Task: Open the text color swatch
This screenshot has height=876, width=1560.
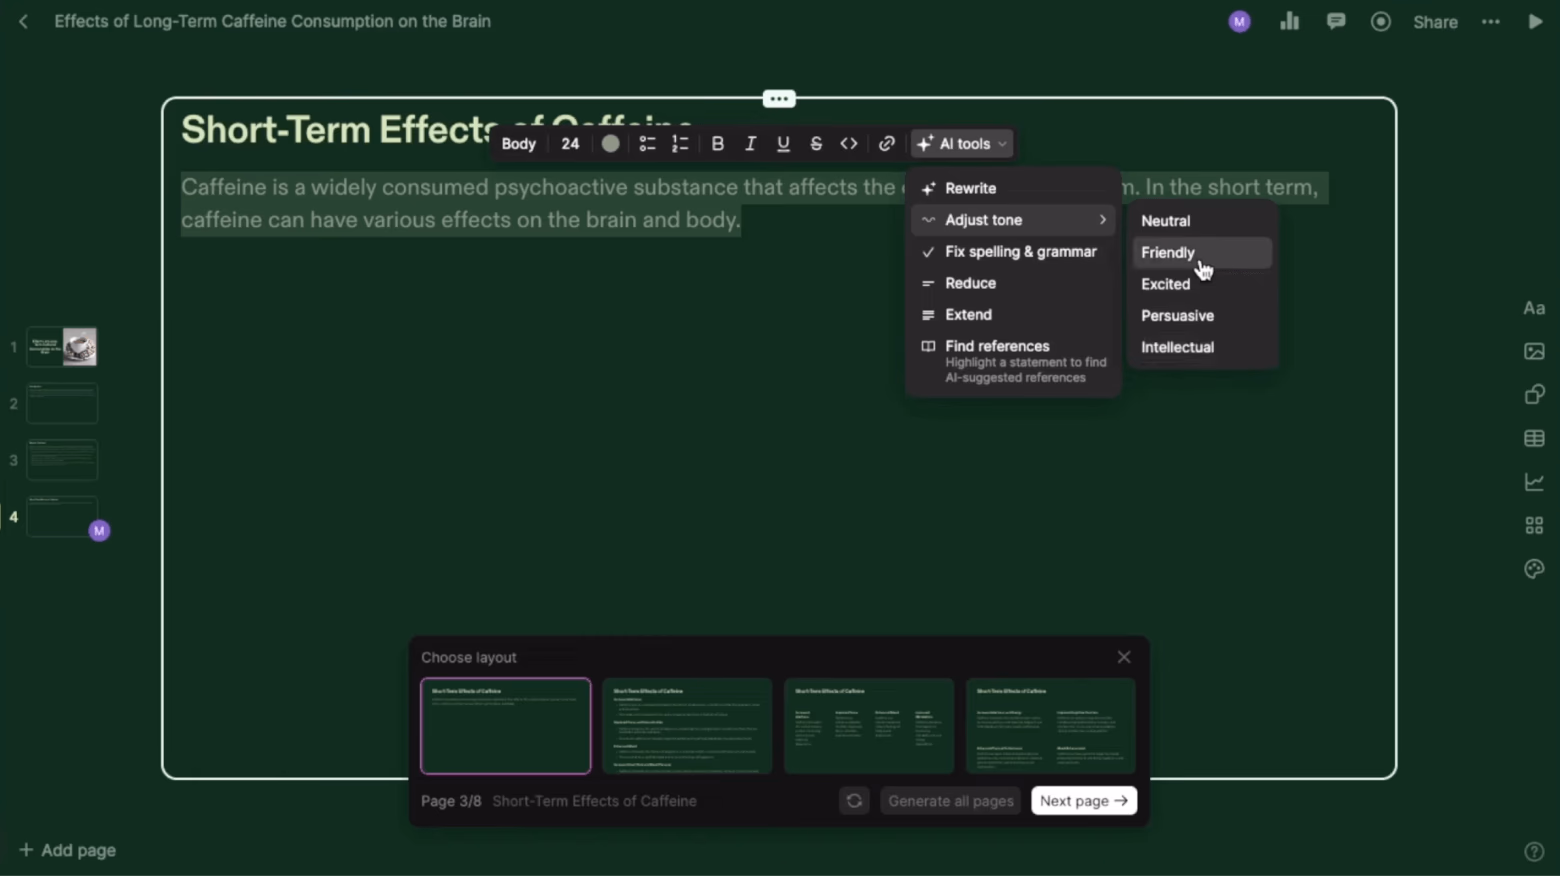Action: (x=610, y=144)
